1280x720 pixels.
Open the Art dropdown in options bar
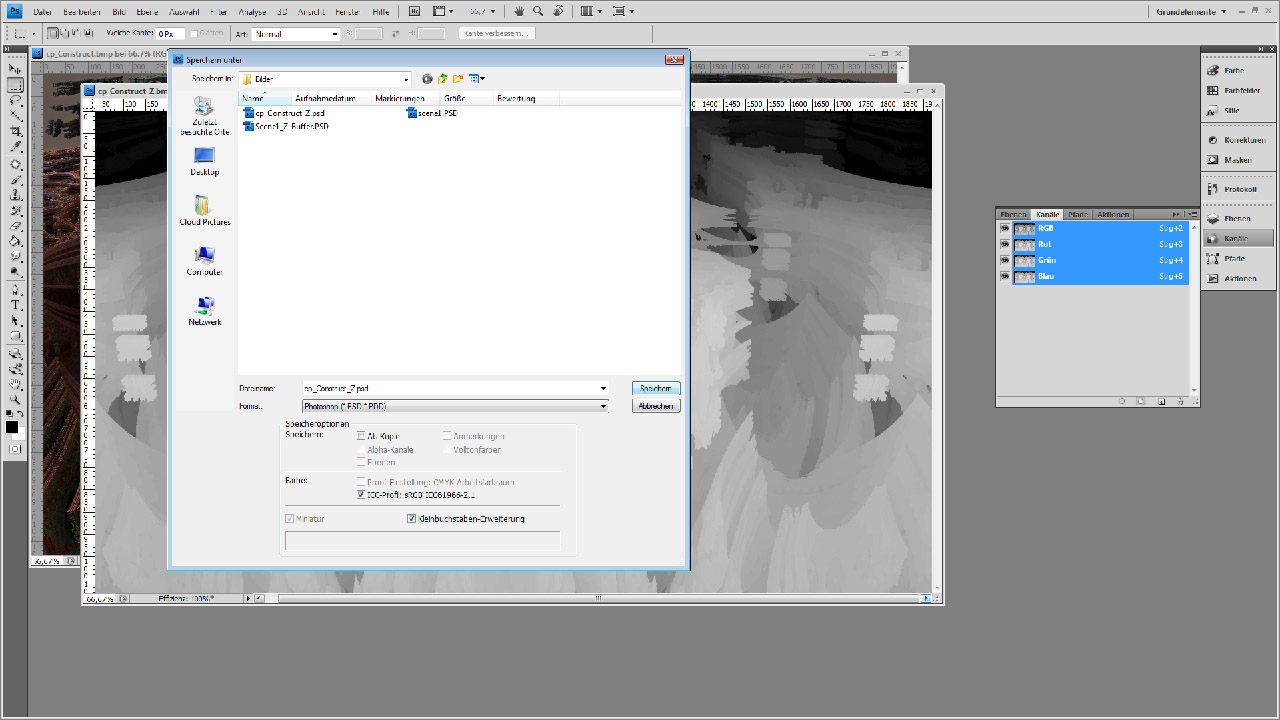coord(335,34)
